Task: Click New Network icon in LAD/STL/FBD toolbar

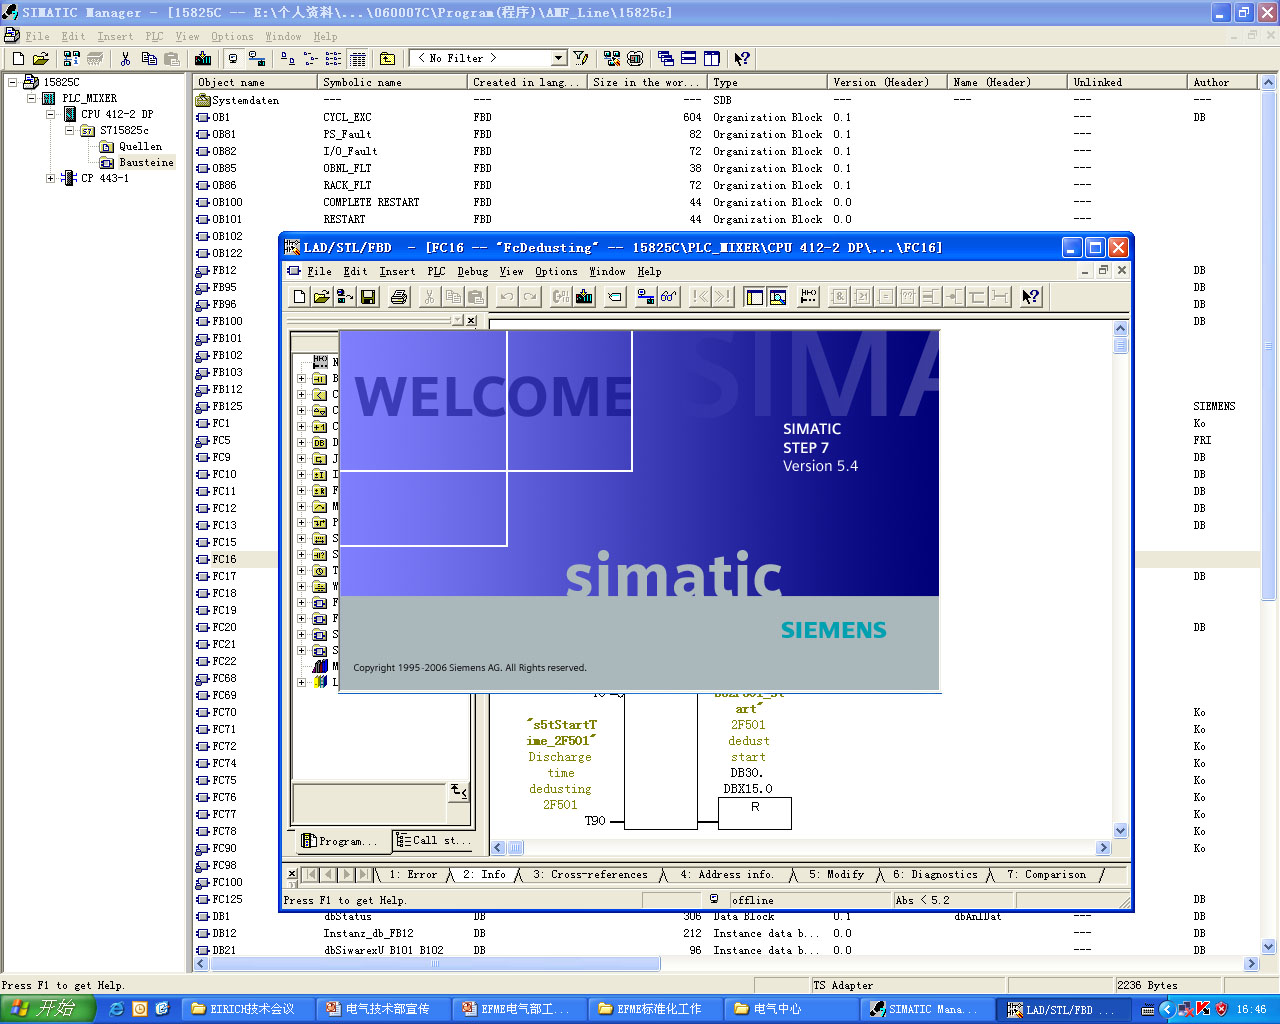Action: (809, 297)
